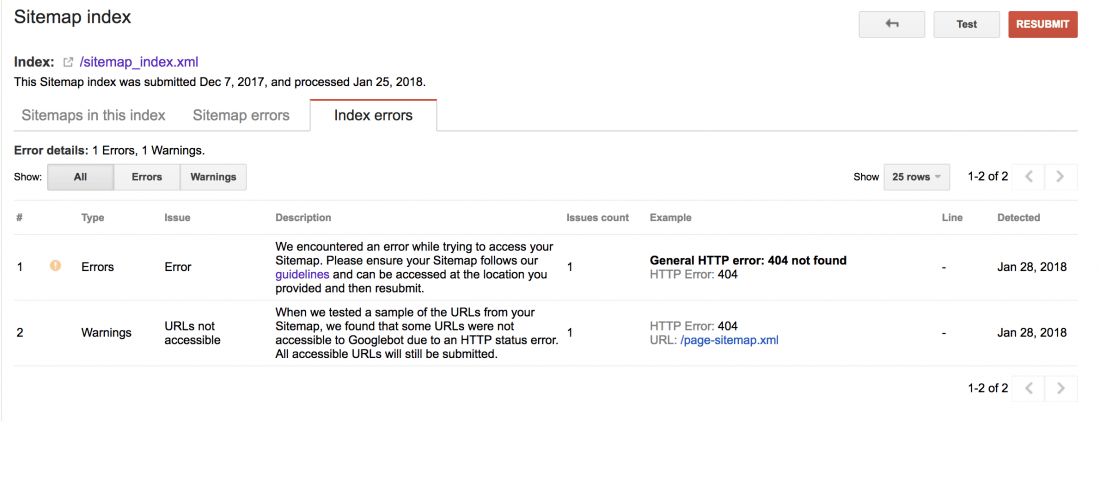Click the back arrow button
The width and height of the screenshot is (1100, 494).
pos(892,24)
